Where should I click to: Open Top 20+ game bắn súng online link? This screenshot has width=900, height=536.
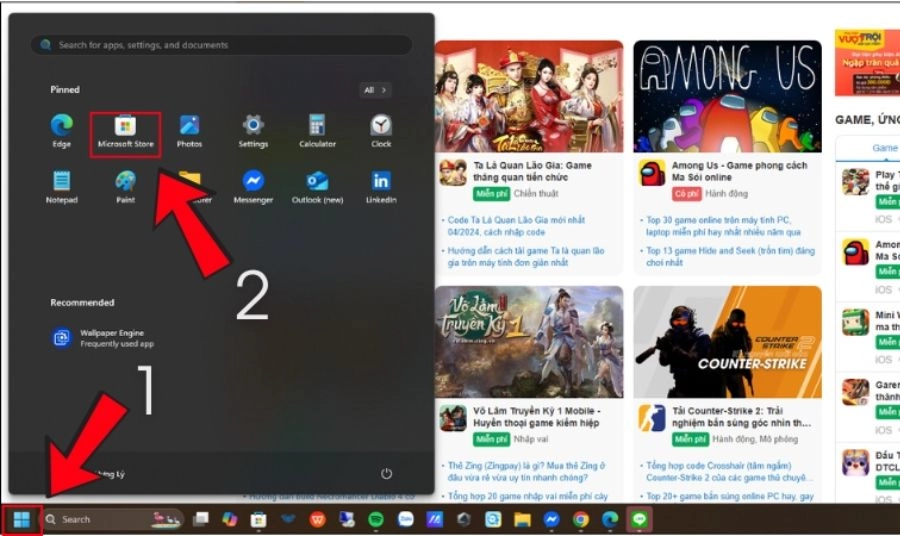[730, 496]
